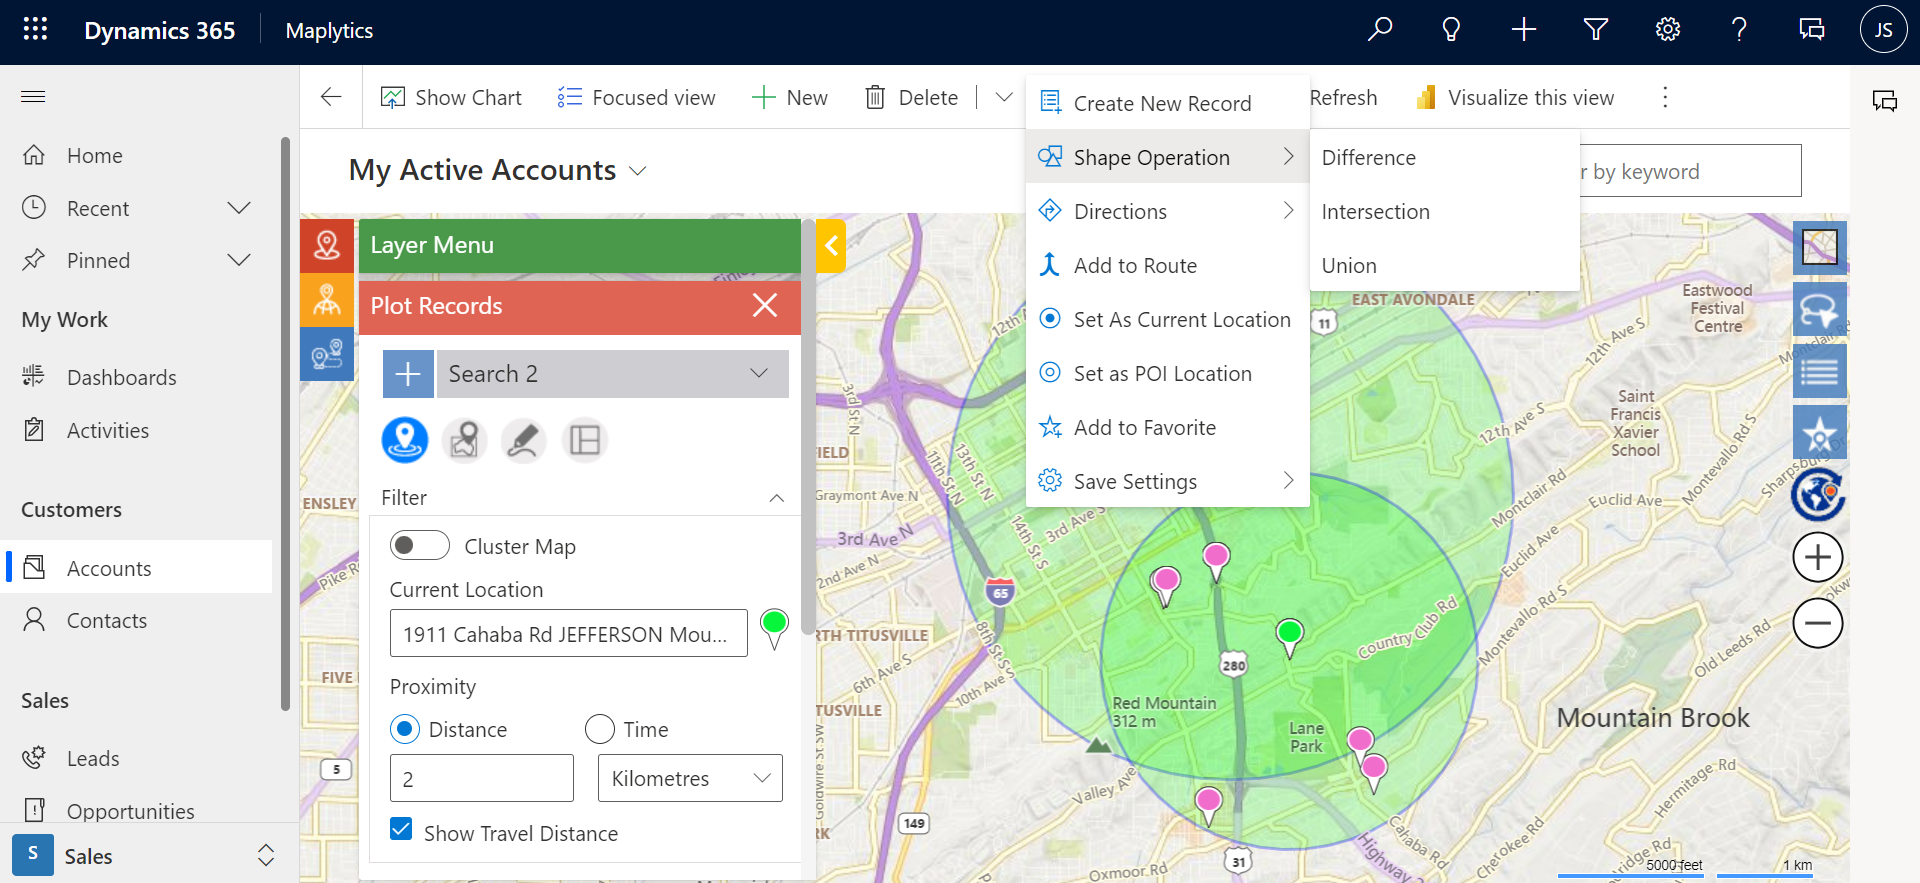Screen dimensions: 1920x883
Task: Expand the Search 2 dropdown
Action: [612, 374]
